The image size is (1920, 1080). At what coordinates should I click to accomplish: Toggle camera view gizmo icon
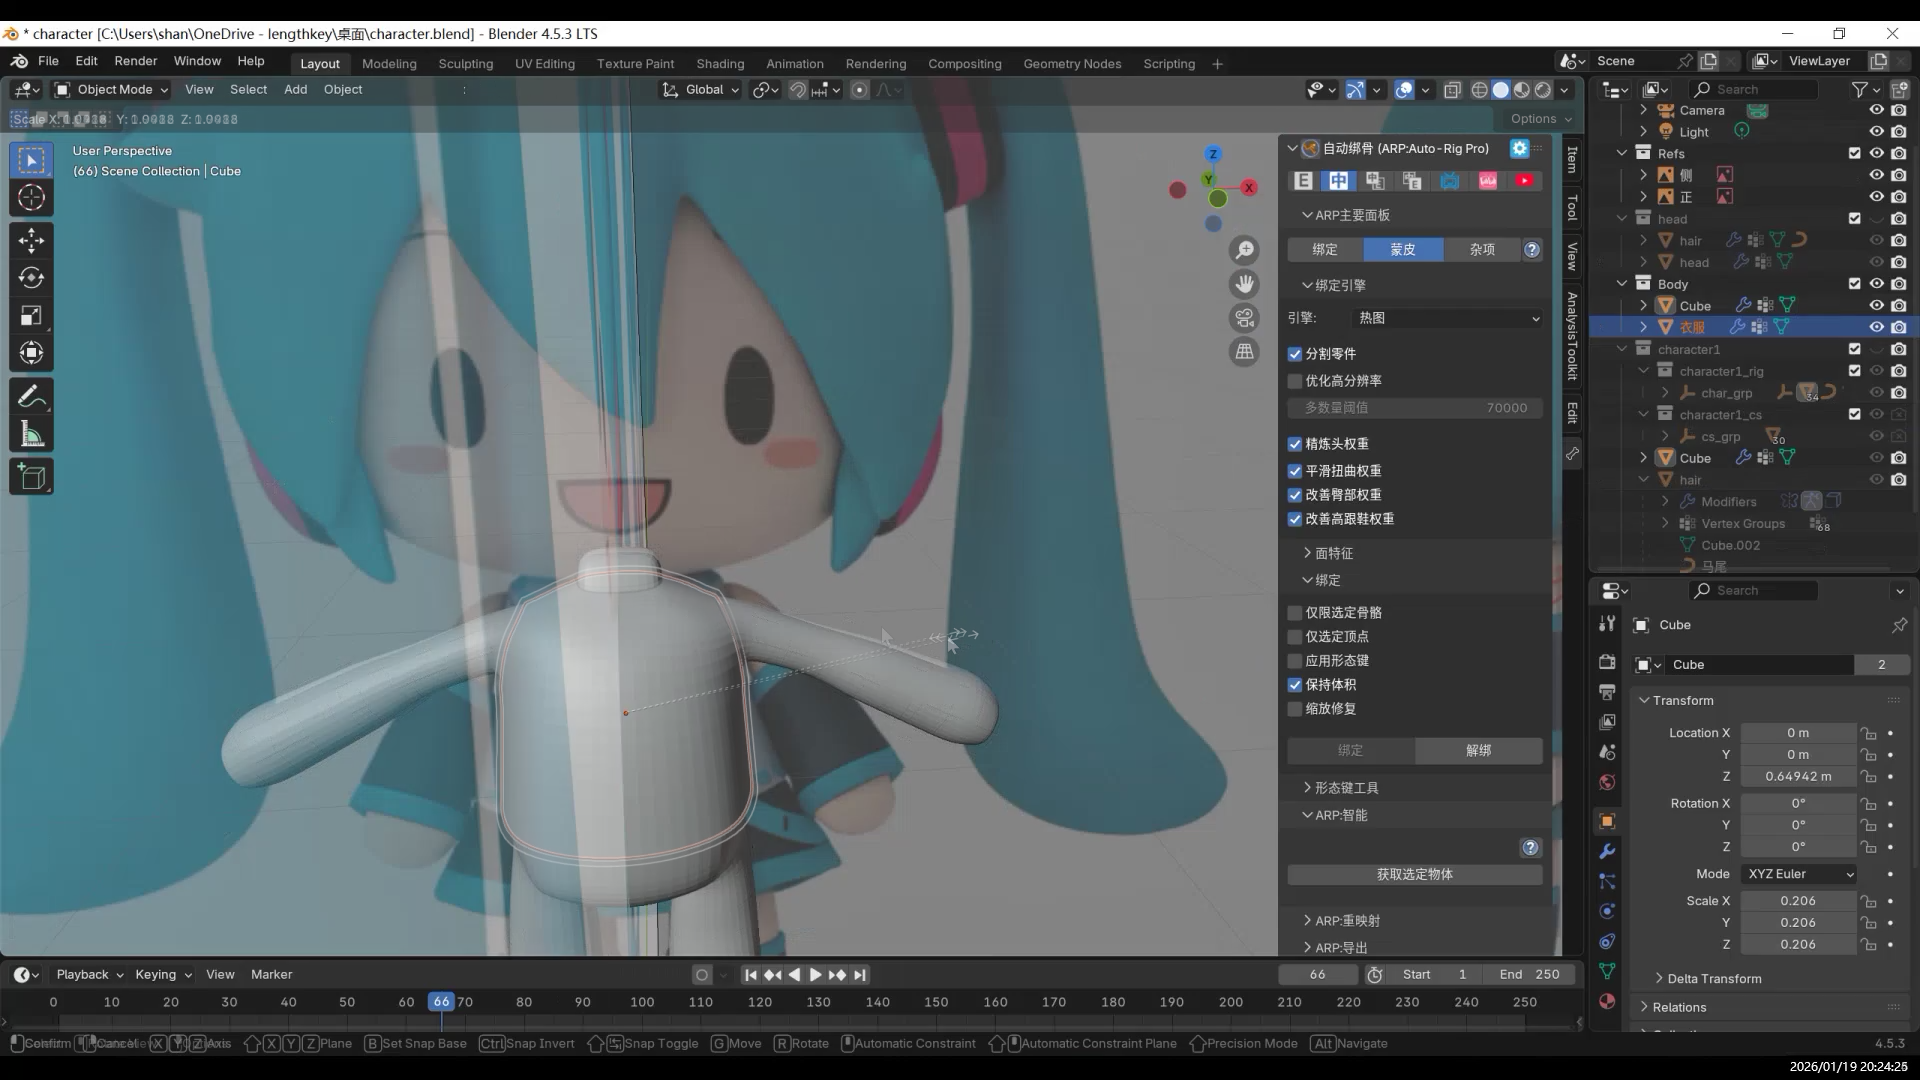1244,318
